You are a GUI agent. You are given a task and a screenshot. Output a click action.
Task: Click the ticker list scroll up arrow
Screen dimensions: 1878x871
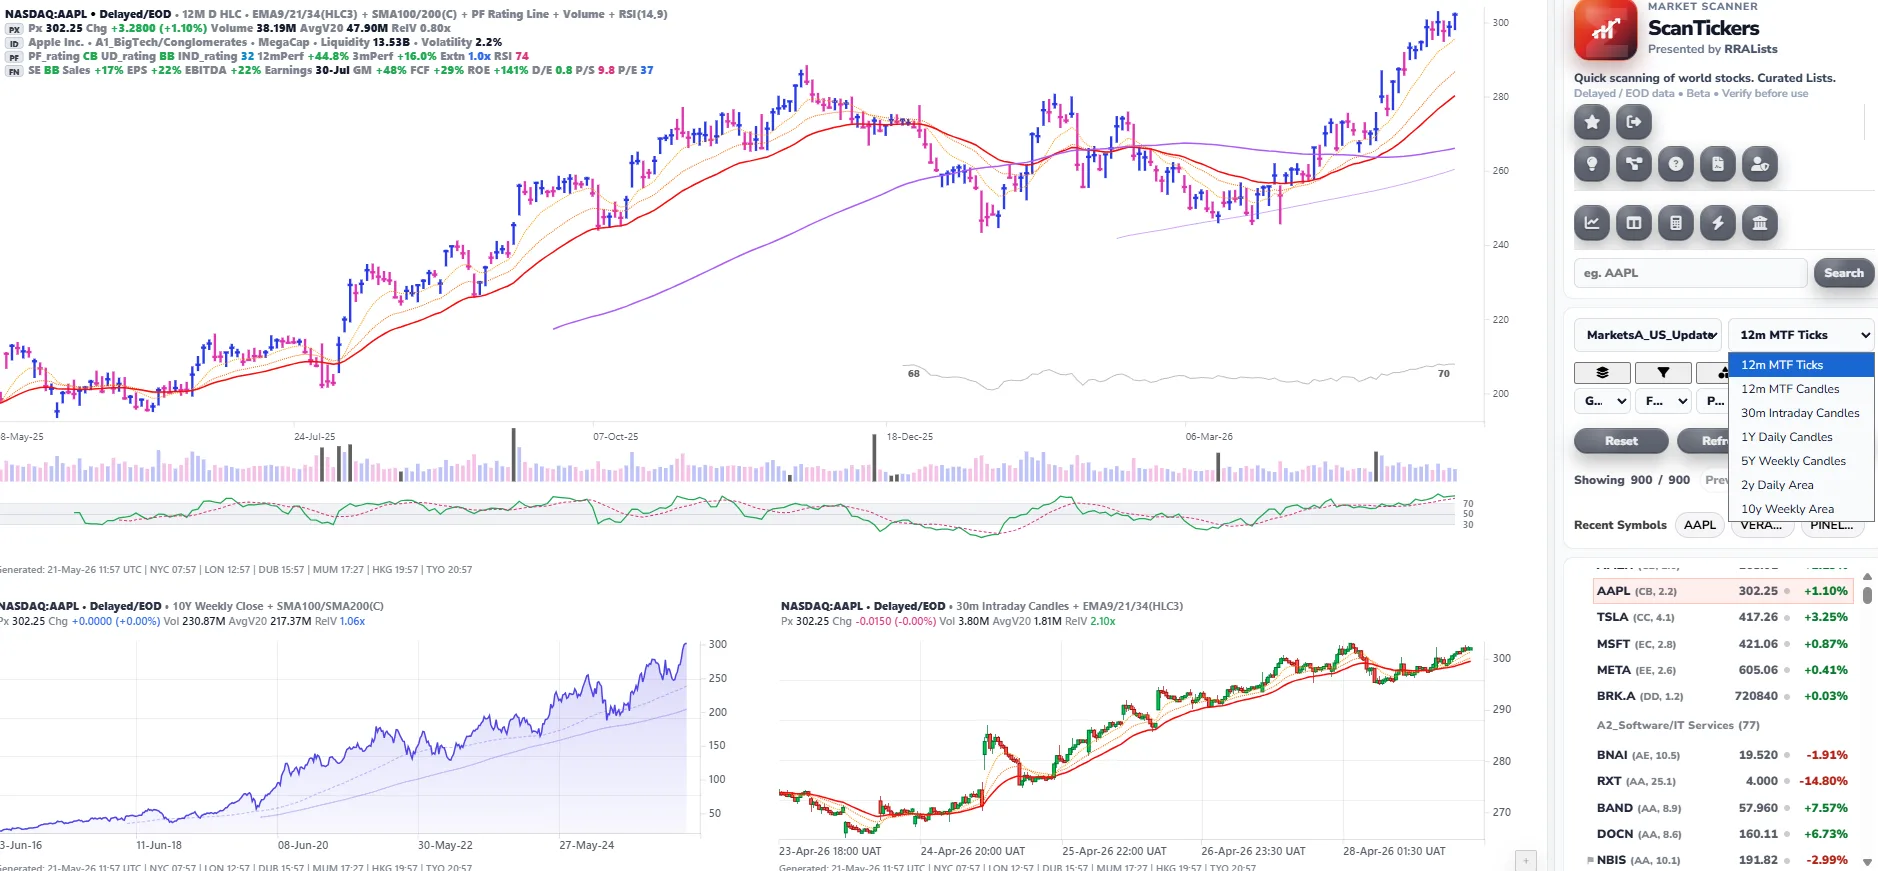[x=1867, y=576]
